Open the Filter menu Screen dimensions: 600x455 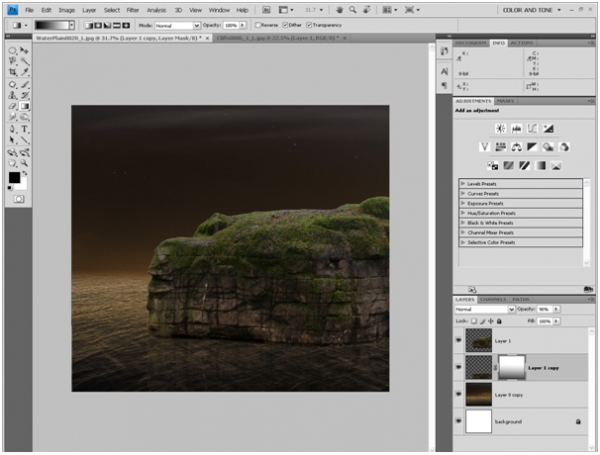click(x=133, y=10)
